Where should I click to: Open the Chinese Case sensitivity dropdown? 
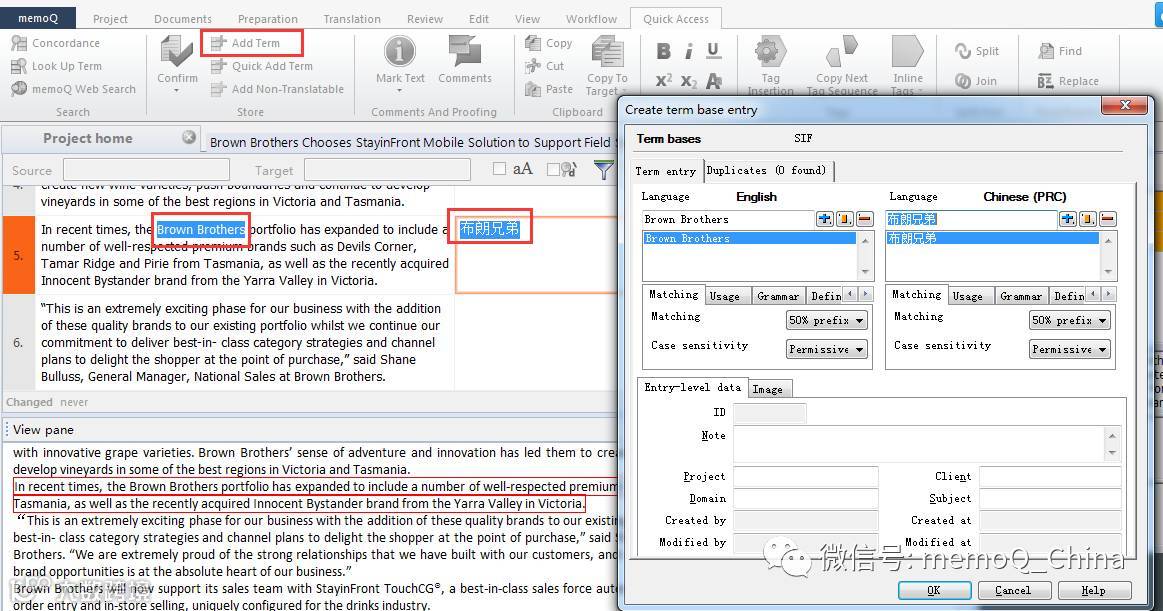[1070, 349]
